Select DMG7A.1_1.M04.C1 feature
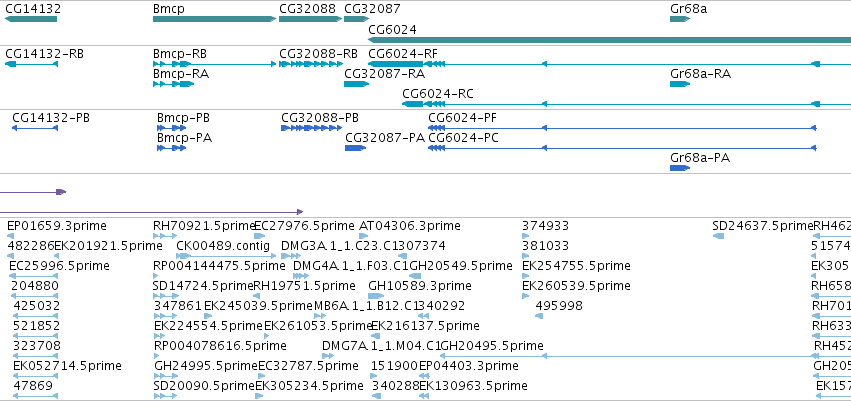The width and height of the screenshot is (851, 401). (329, 357)
